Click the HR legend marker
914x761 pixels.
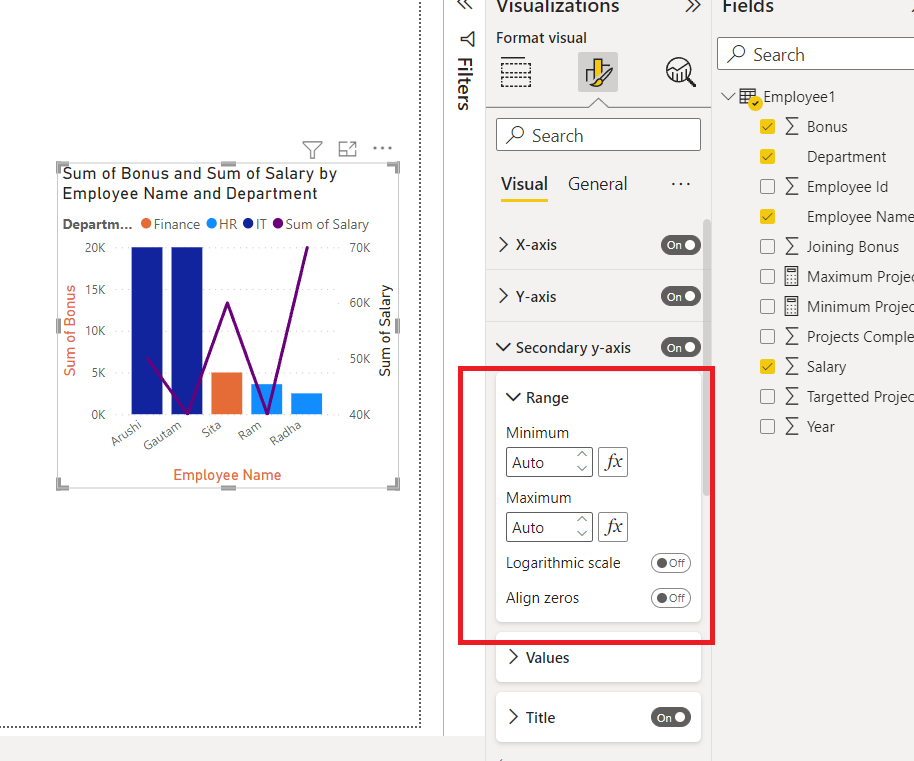(212, 224)
